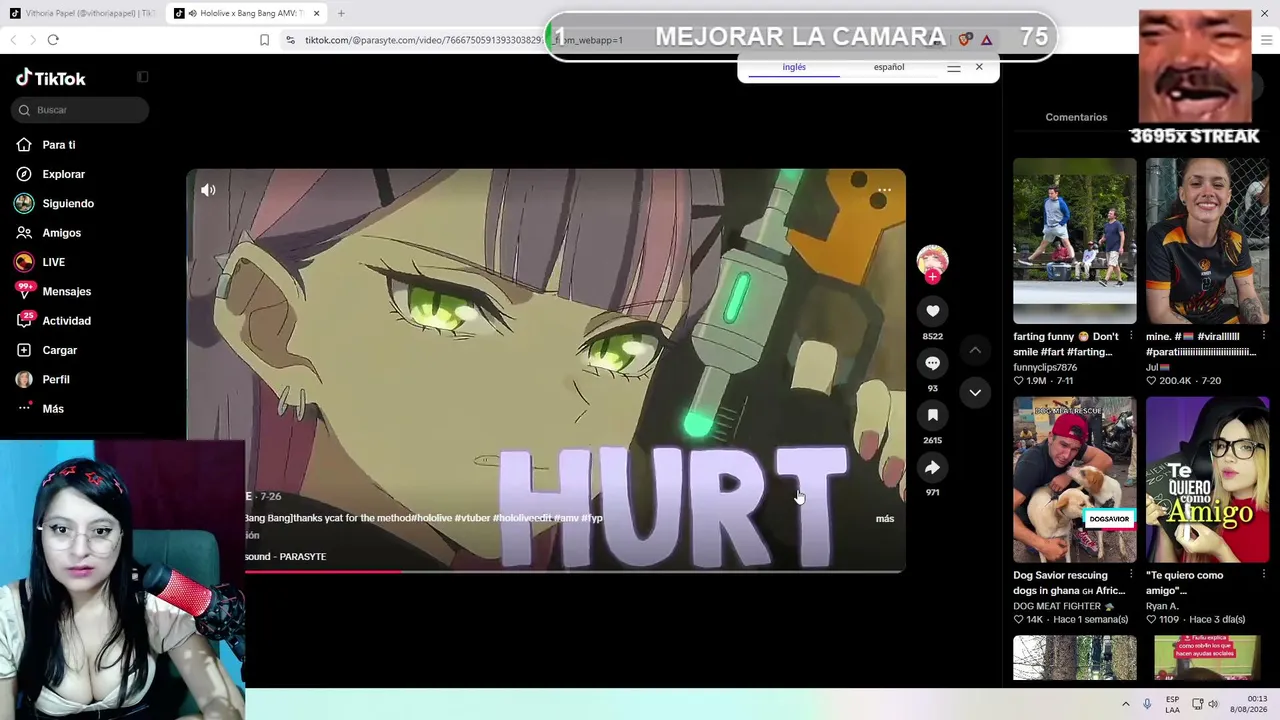Viewport: 1280px width, 720px height.
Task: View site information for tiktok.com
Action: 290,40
